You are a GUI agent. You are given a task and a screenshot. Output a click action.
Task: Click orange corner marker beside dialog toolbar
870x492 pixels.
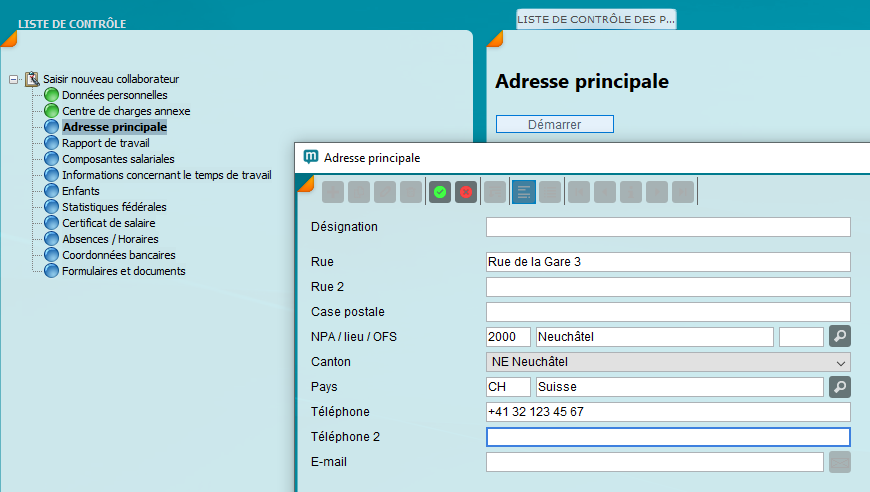[x=306, y=184]
